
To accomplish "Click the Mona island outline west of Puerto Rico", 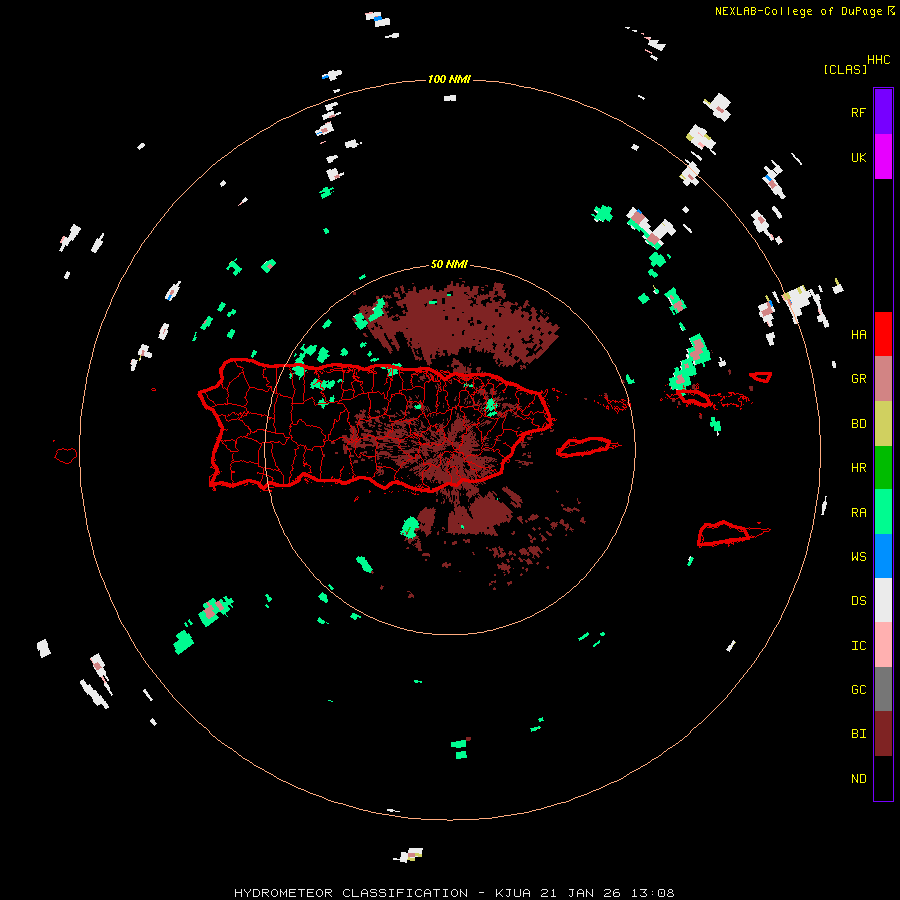I will point(66,455).
